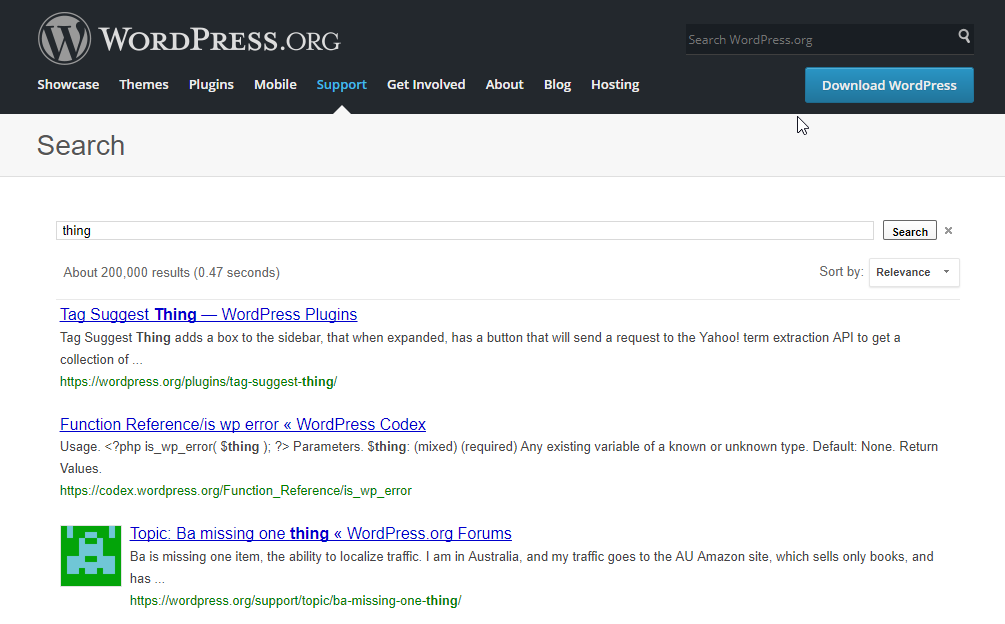Viewport: 1005px width, 624px height.
Task: Clear the search with the X icon
Action: 949,231
